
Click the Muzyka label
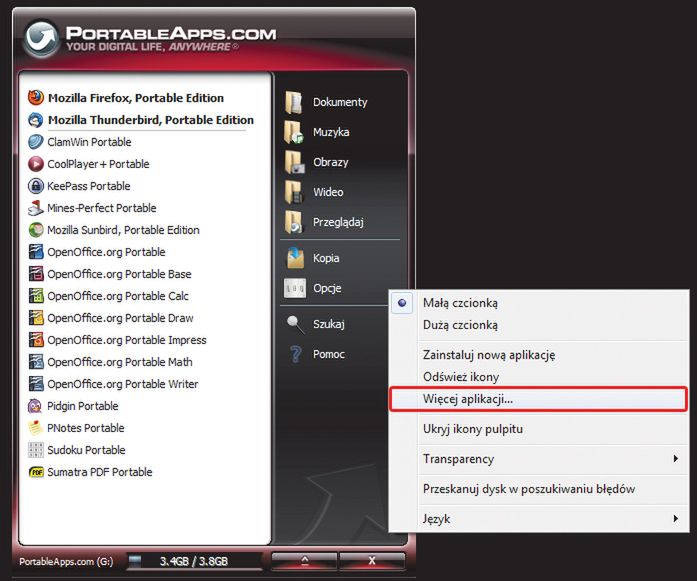[331, 132]
